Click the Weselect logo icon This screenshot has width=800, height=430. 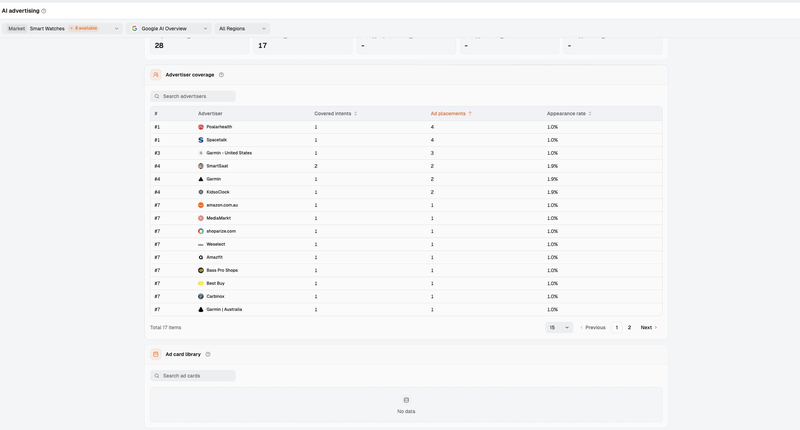[201, 244]
